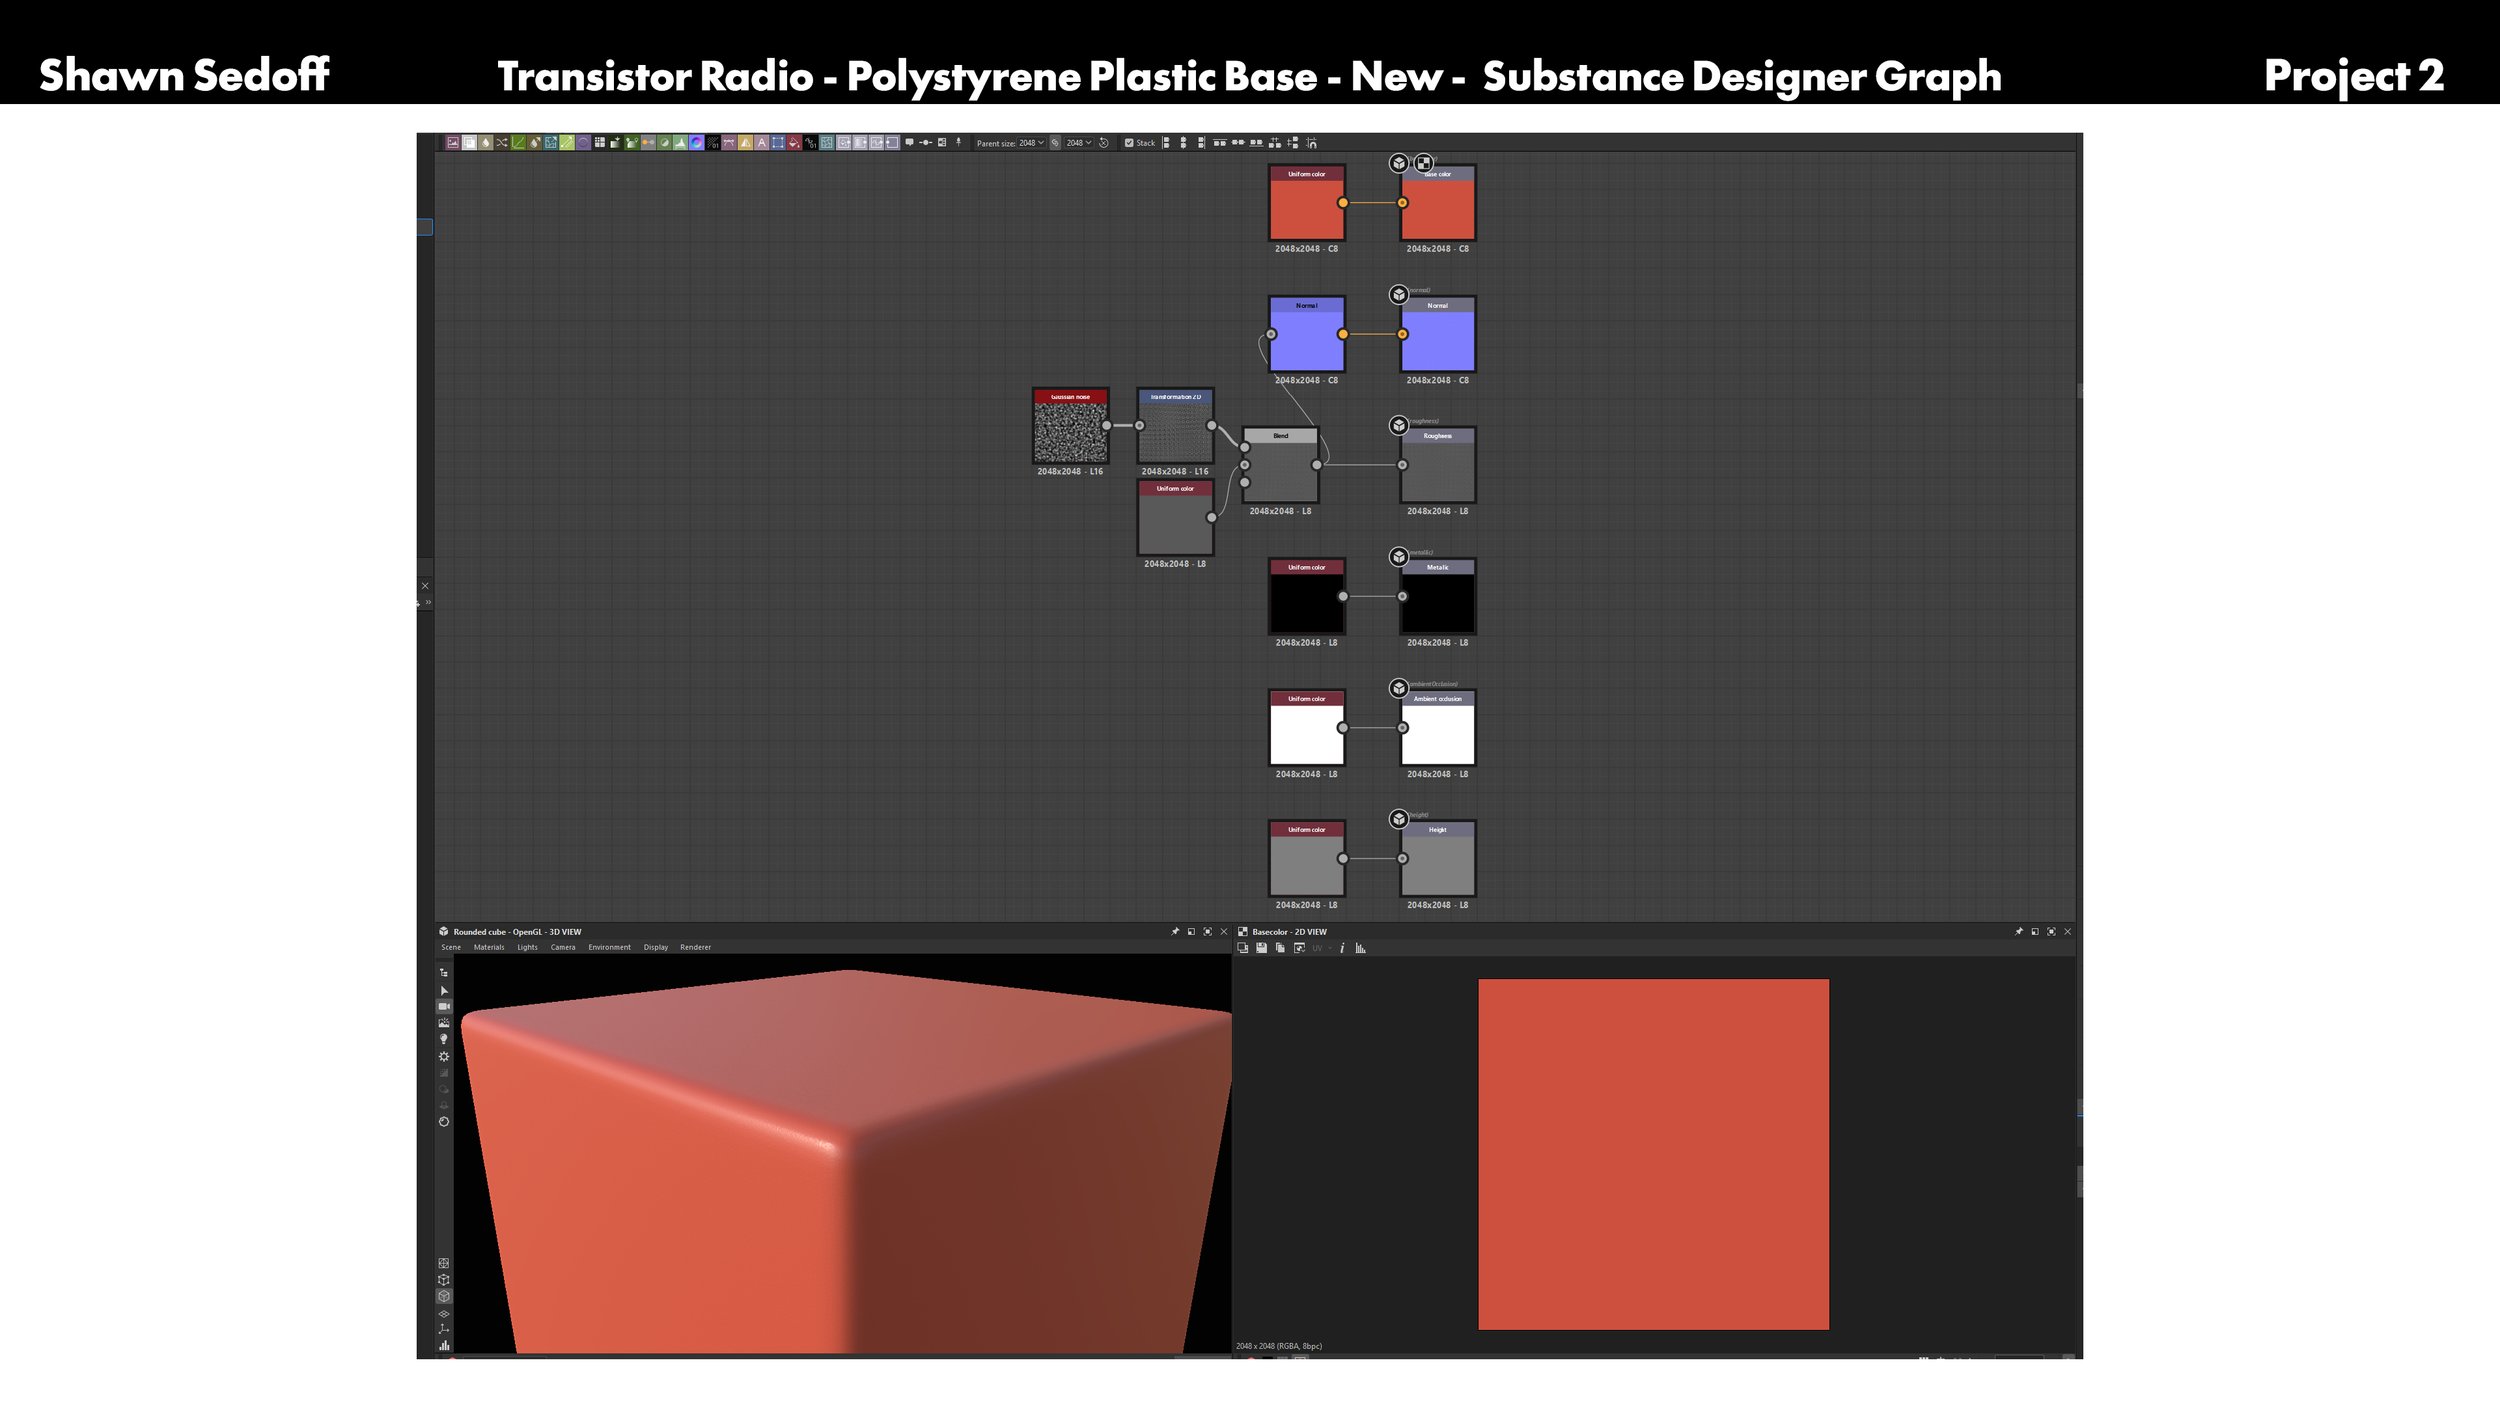This screenshot has height=1406, width=2500.
Task: Toggle the selection arrow in 3D view sidebar
Action: point(444,991)
